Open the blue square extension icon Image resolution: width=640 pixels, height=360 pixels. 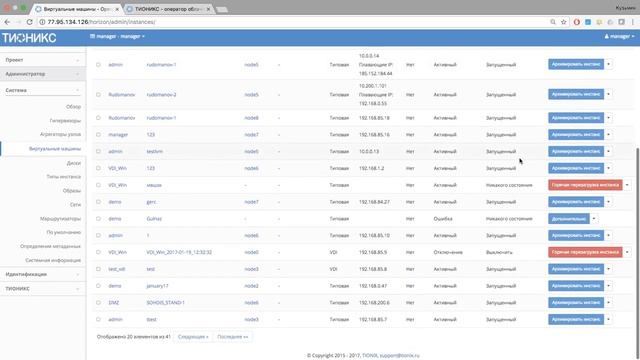pos(588,22)
